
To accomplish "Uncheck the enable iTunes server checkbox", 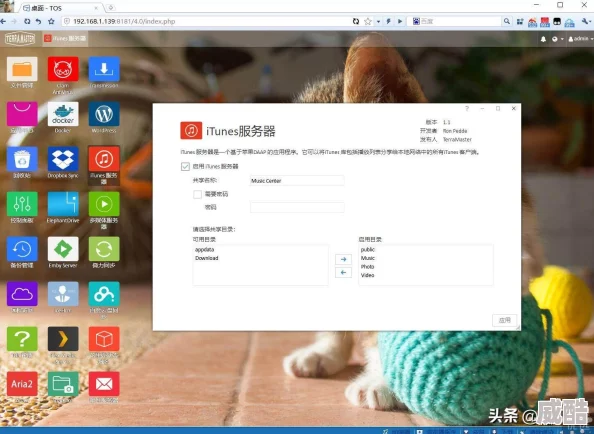I will click(x=185, y=166).
